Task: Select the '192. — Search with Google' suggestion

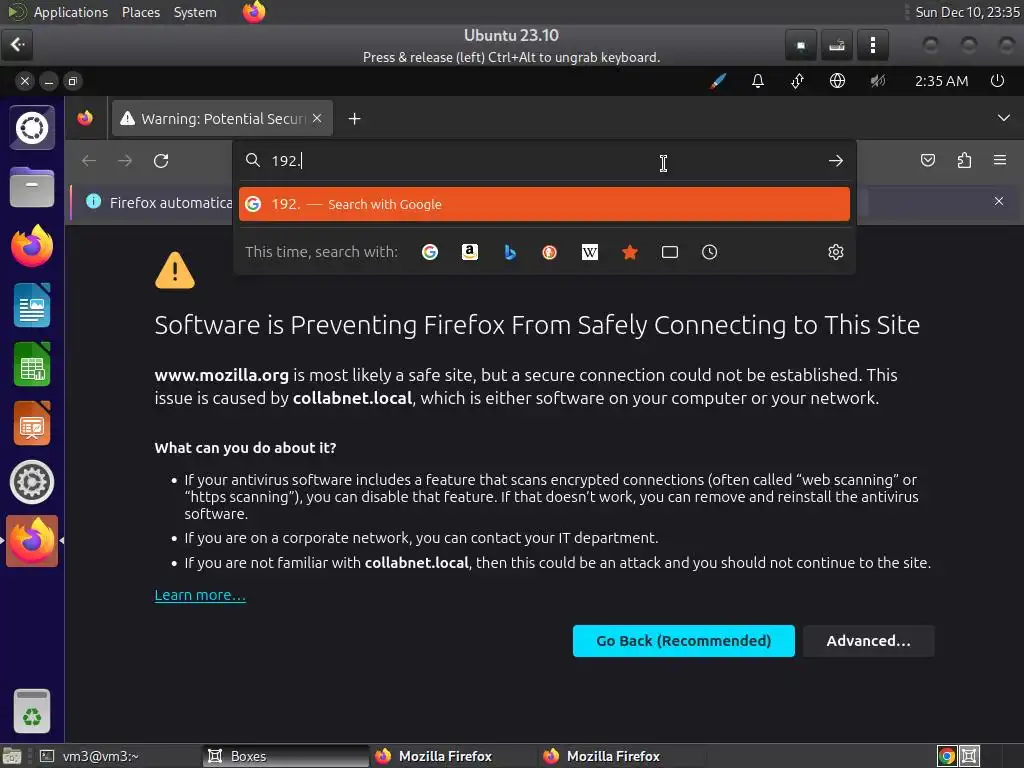Action: tap(544, 204)
